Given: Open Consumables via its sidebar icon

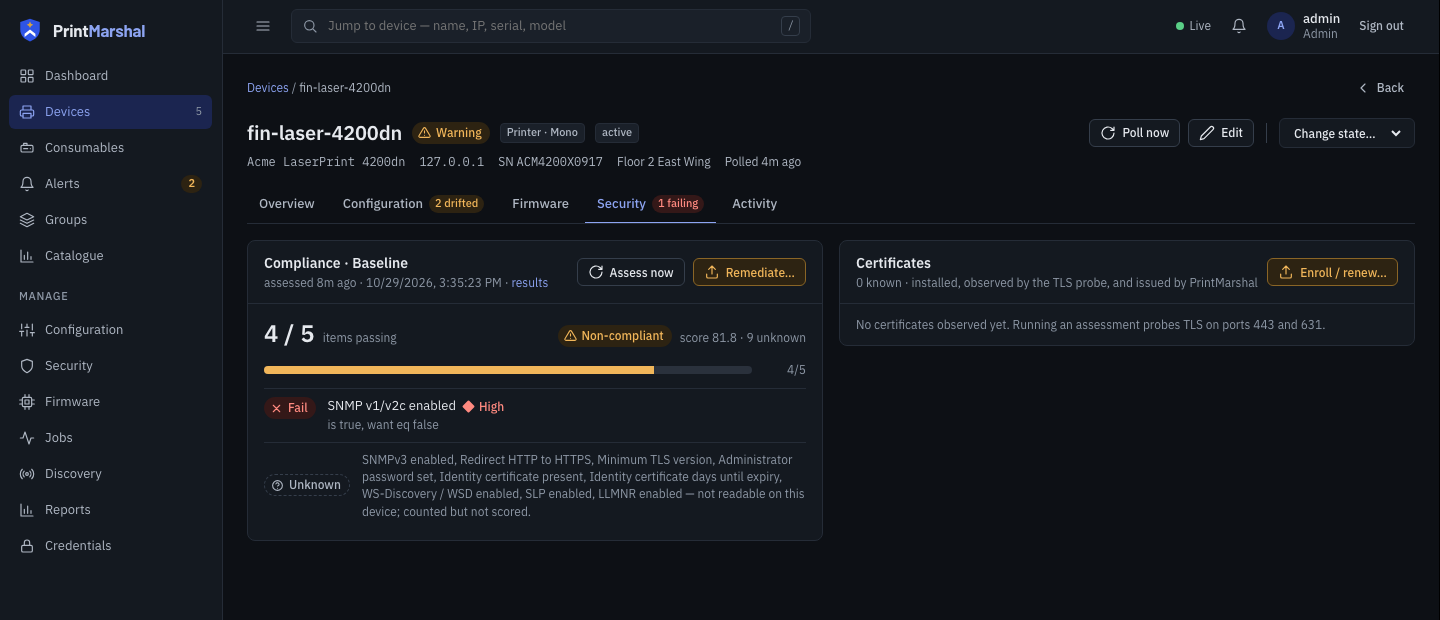Looking at the screenshot, I should click(x=27, y=148).
